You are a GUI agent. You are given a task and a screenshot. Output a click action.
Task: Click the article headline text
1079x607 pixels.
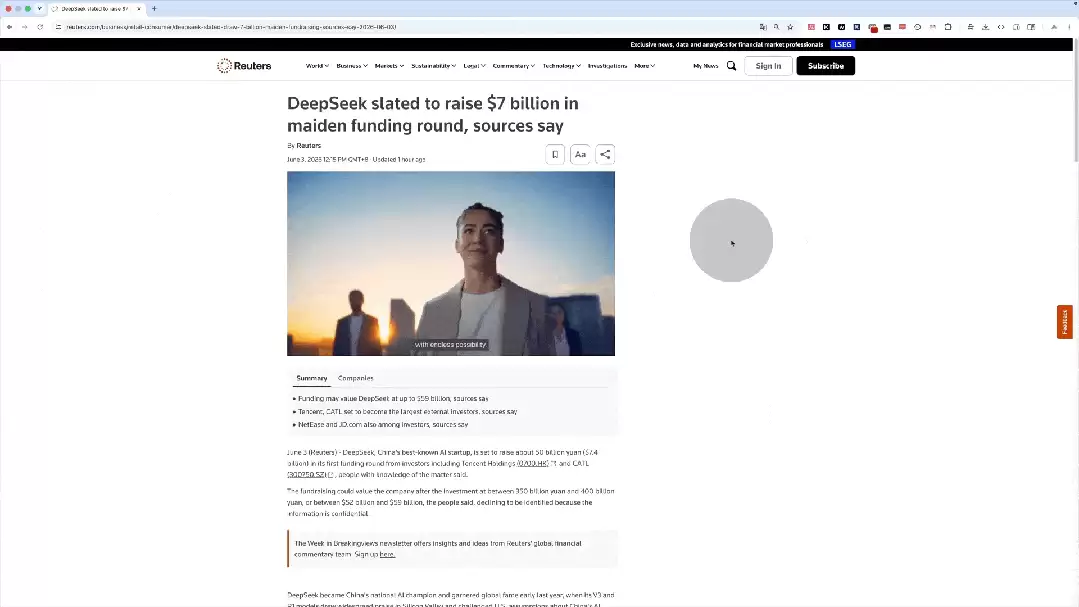click(x=432, y=114)
